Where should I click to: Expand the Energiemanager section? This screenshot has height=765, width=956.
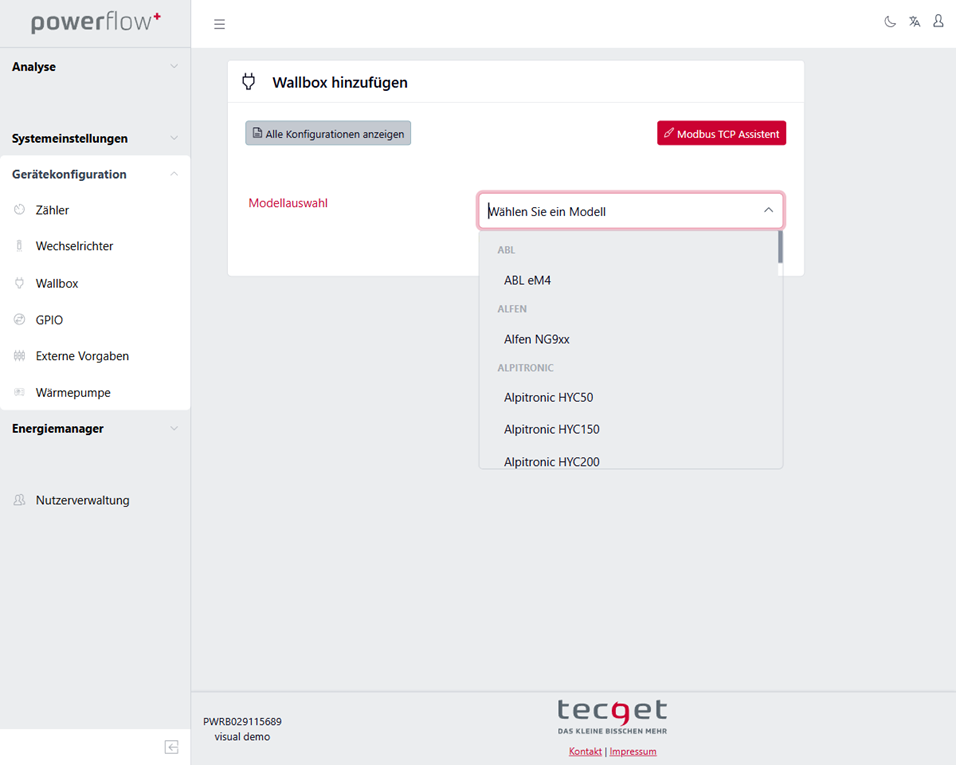click(95, 429)
